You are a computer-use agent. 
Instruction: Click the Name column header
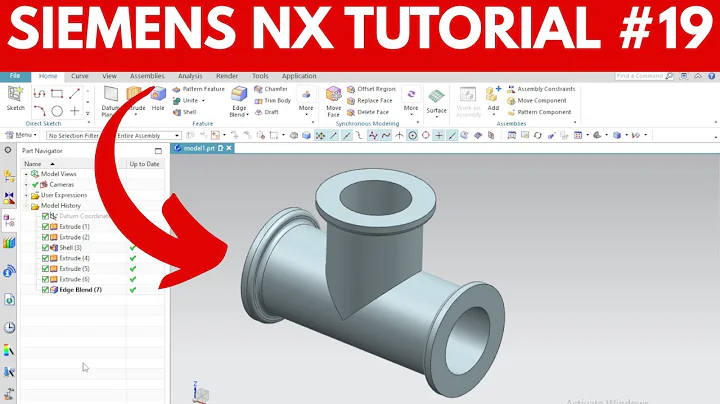[x=73, y=164]
